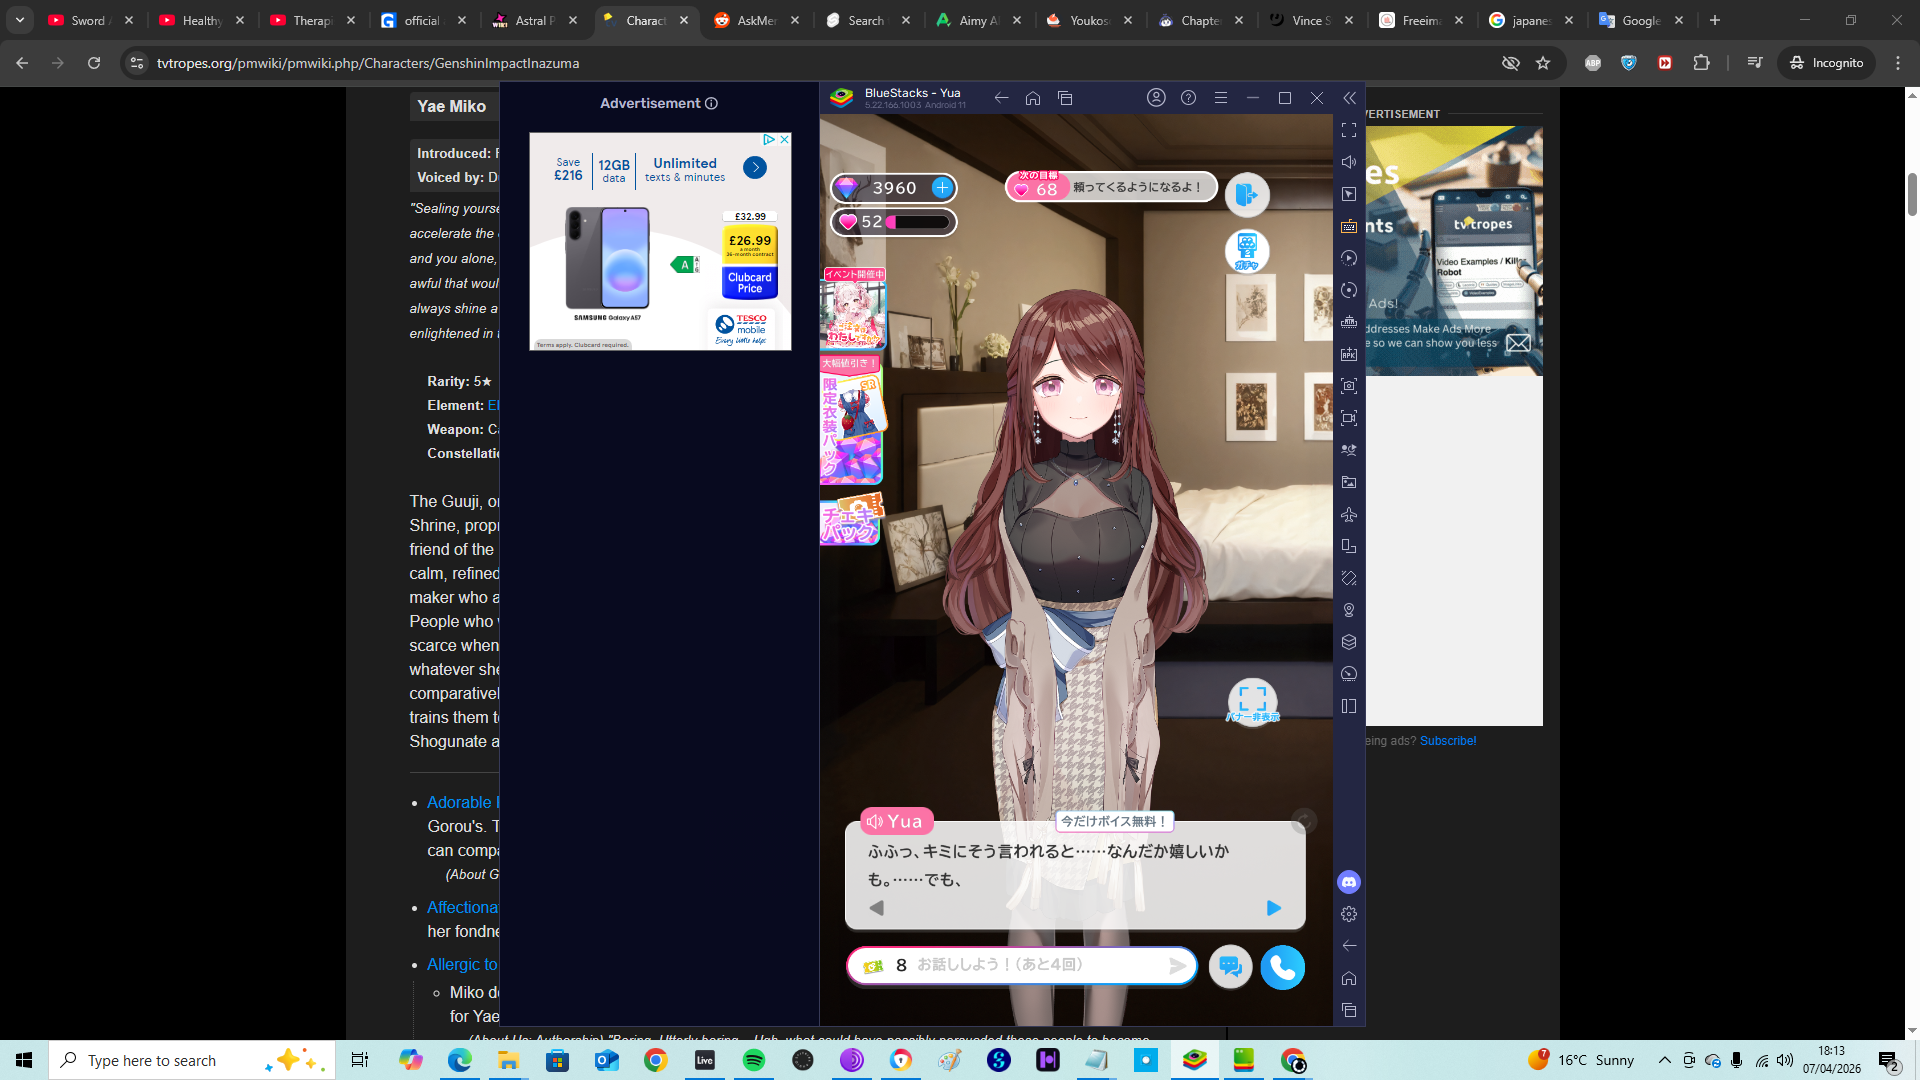Take a screenshot with BlueStacks camera icon
Screen dimensions: 1920x1080
point(1349,386)
